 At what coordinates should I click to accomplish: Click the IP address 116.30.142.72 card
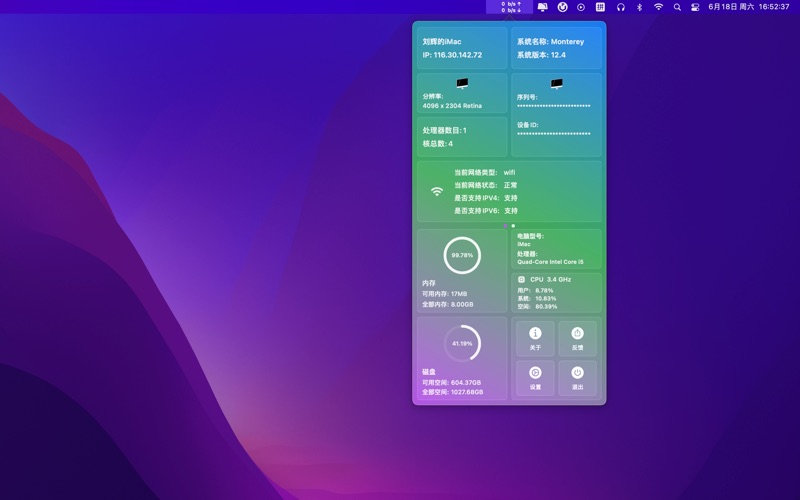(462, 48)
